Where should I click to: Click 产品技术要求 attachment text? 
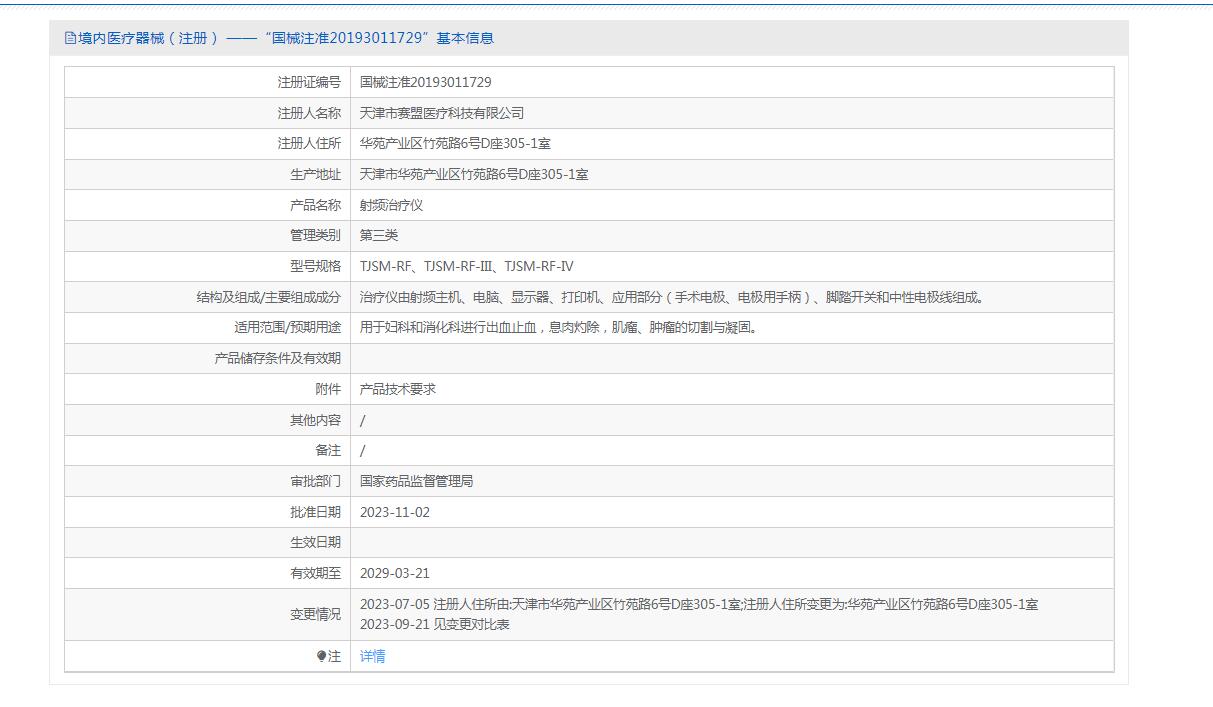point(397,390)
